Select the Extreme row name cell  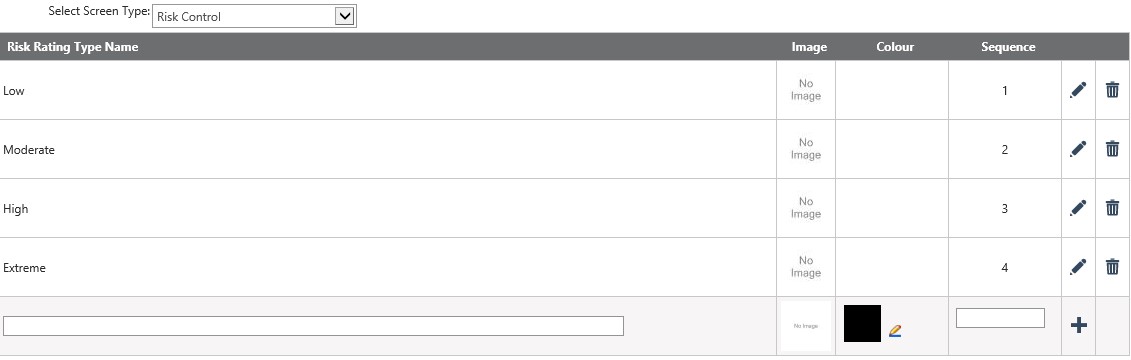(x=388, y=268)
